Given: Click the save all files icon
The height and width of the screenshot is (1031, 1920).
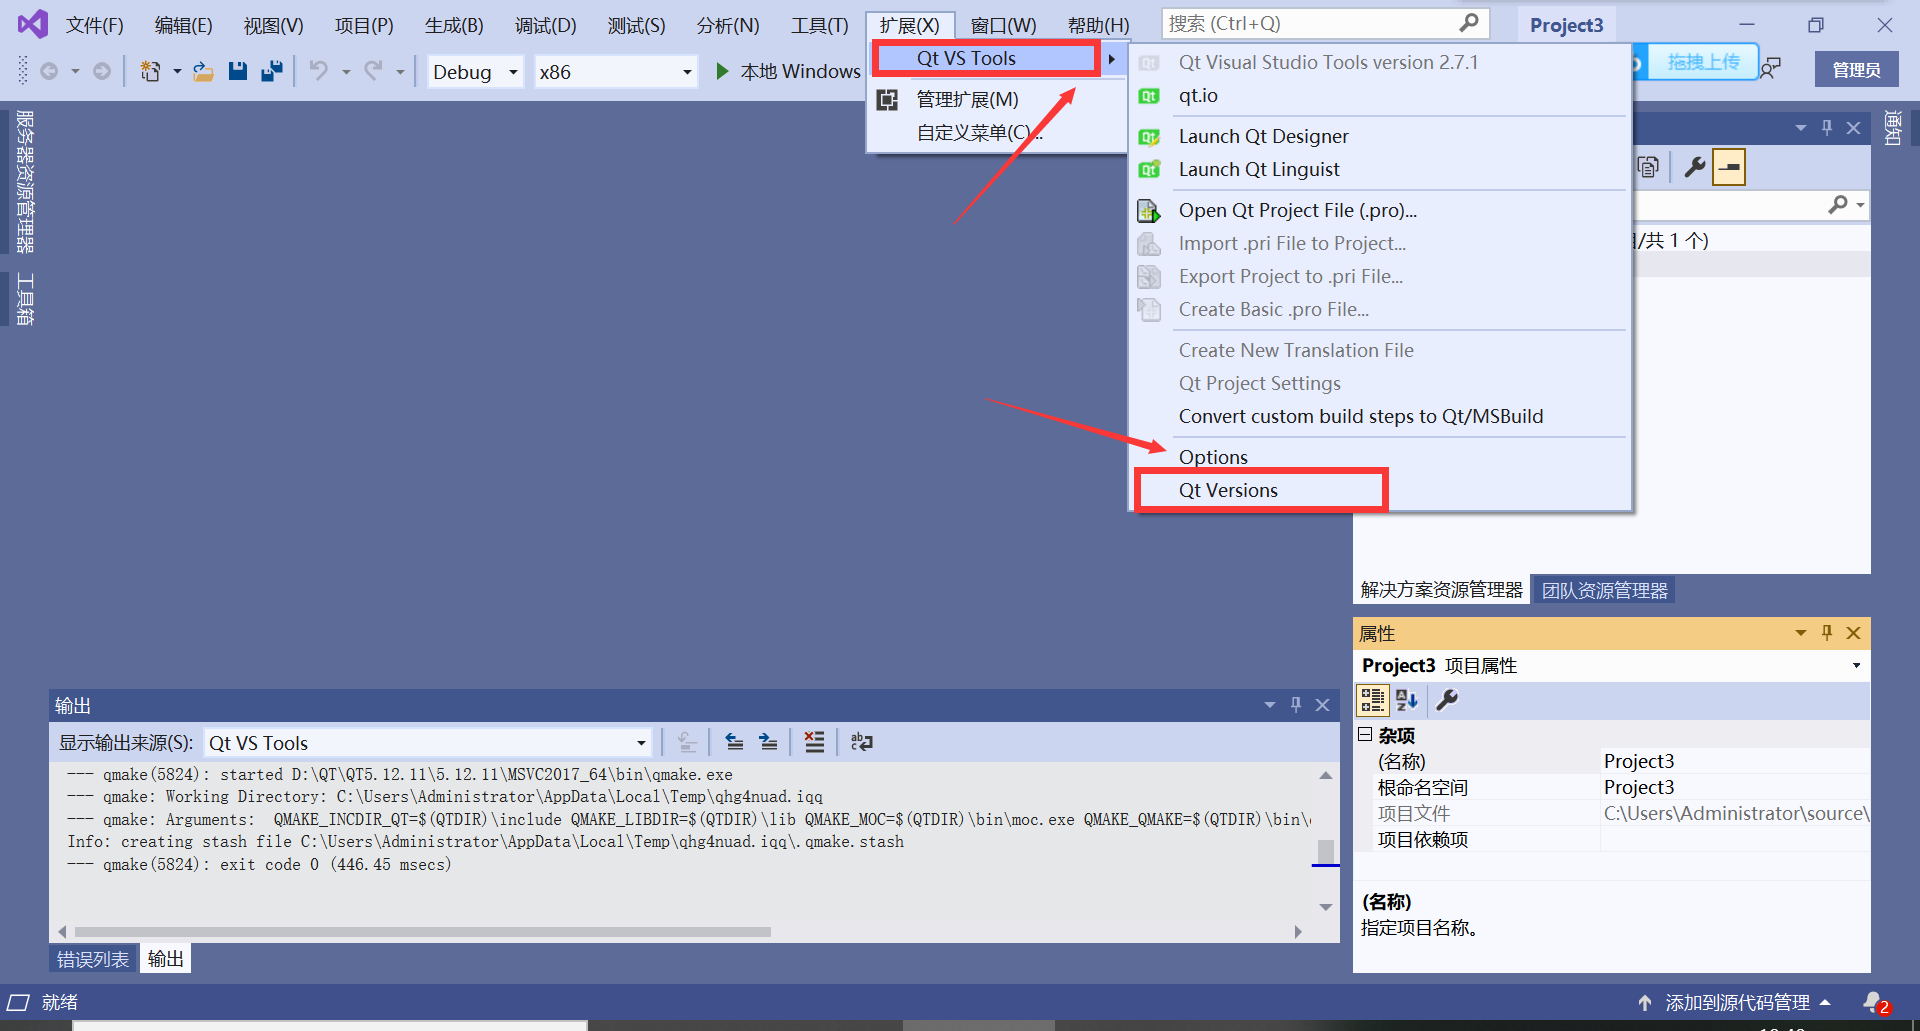Looking at the screenshot, I should (x=271, y=71).
